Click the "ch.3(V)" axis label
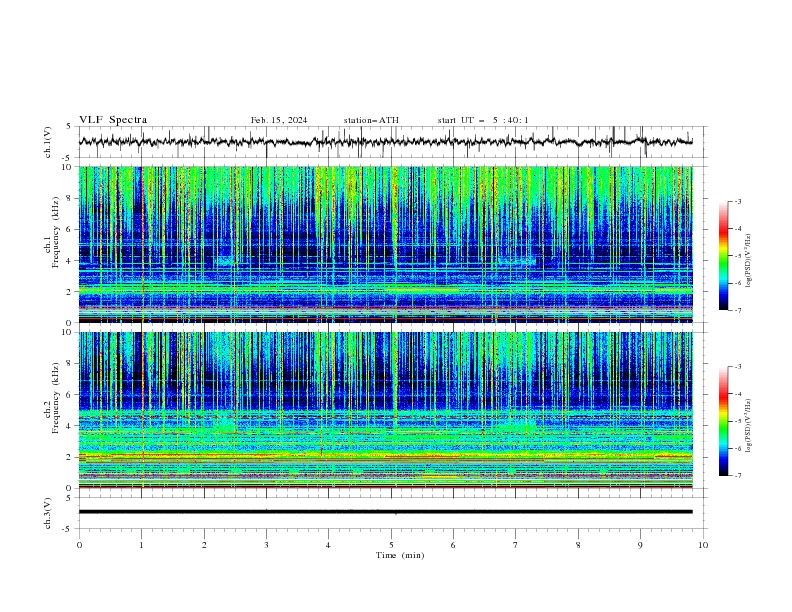The image size is (792, 612). [48, 513]
